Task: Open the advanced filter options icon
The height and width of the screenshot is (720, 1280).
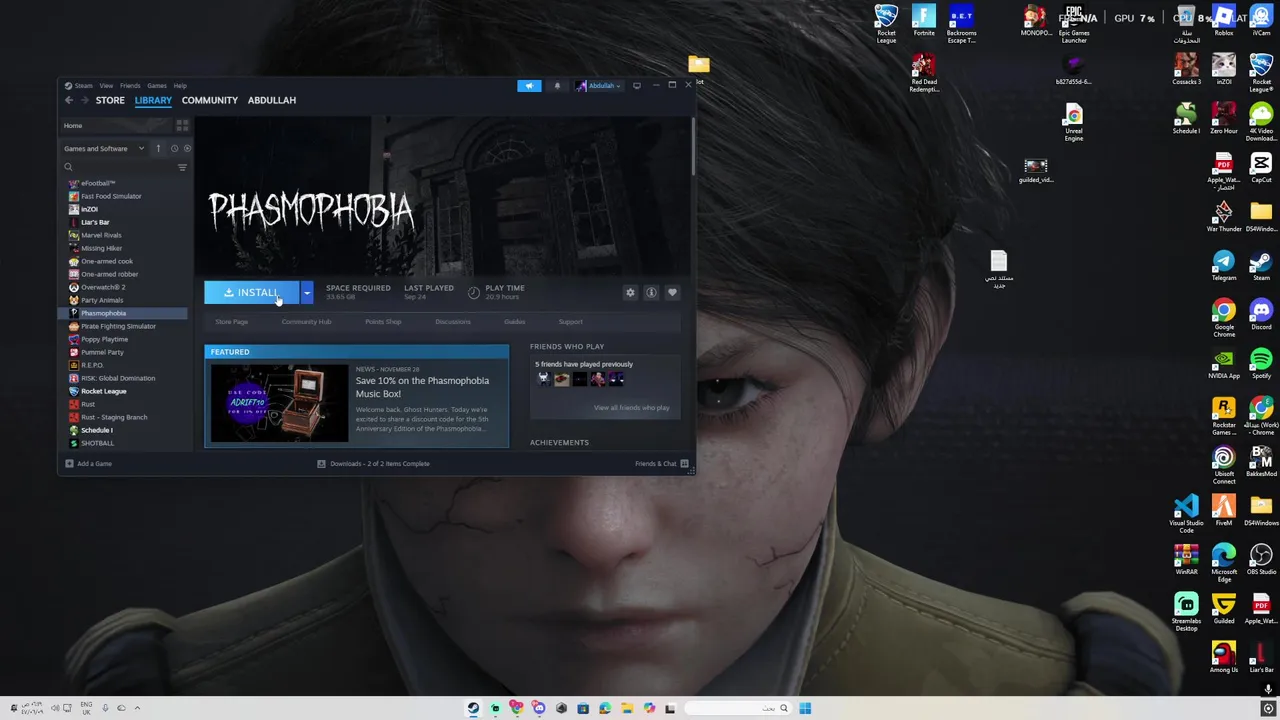Action: (182, 167)
